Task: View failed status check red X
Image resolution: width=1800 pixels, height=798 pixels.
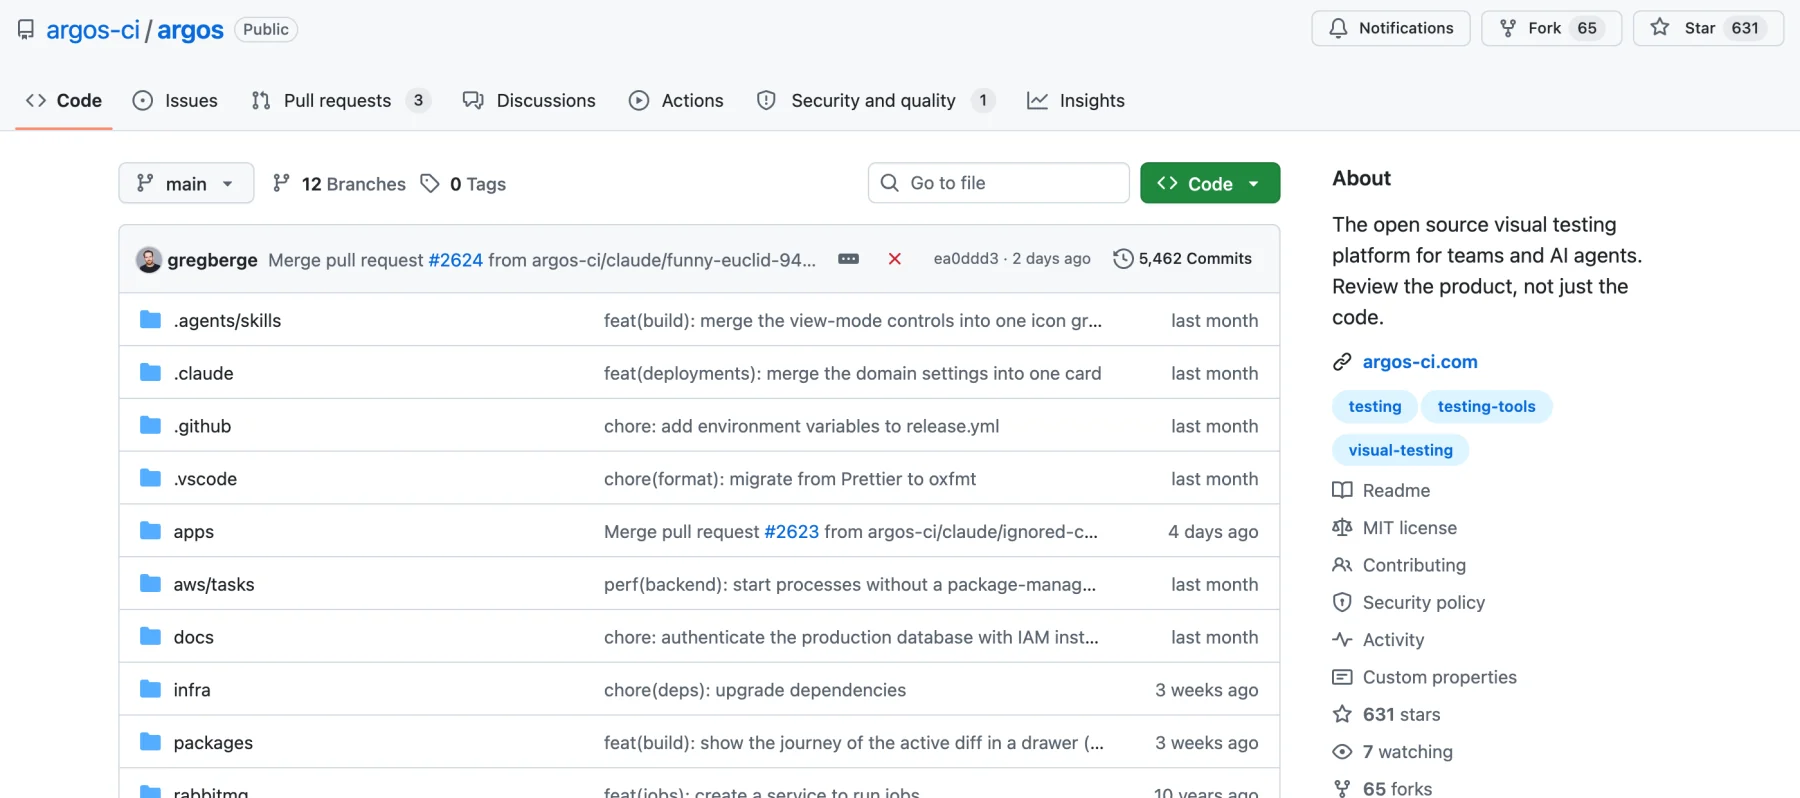Action: [895, 259]
